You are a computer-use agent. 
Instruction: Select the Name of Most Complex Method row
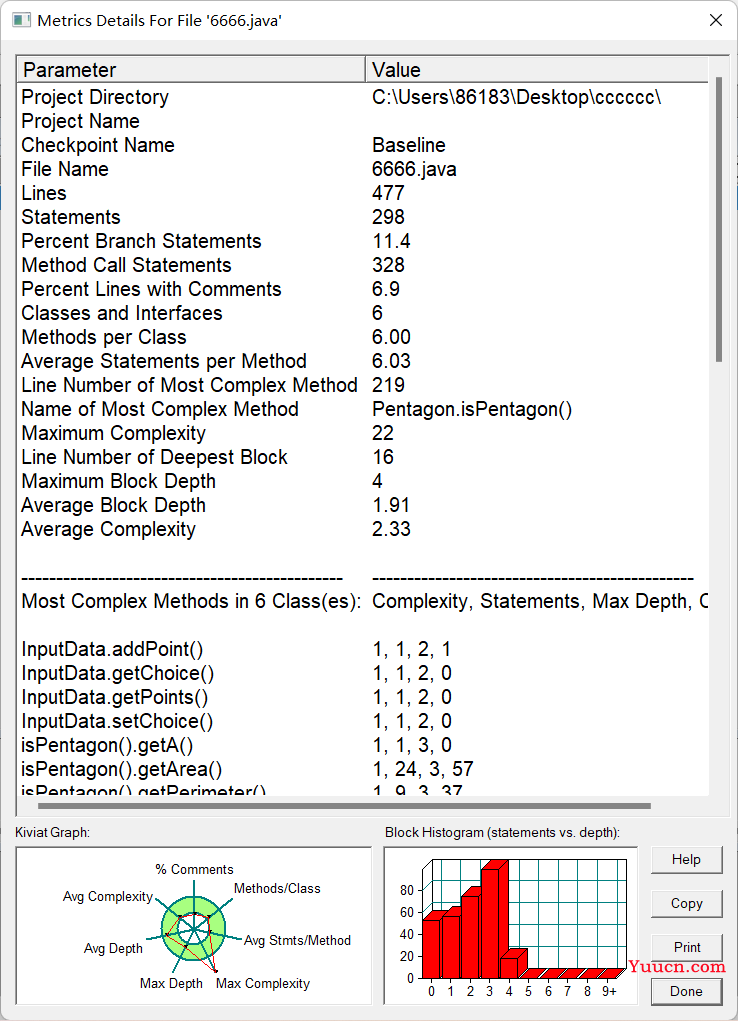point(363,409)
